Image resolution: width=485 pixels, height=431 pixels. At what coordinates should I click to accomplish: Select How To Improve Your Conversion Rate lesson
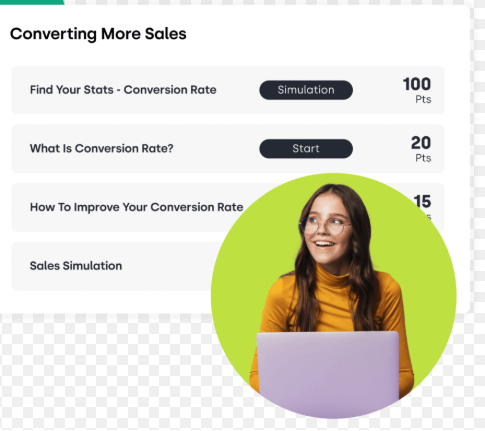click(x=137, y=207)
